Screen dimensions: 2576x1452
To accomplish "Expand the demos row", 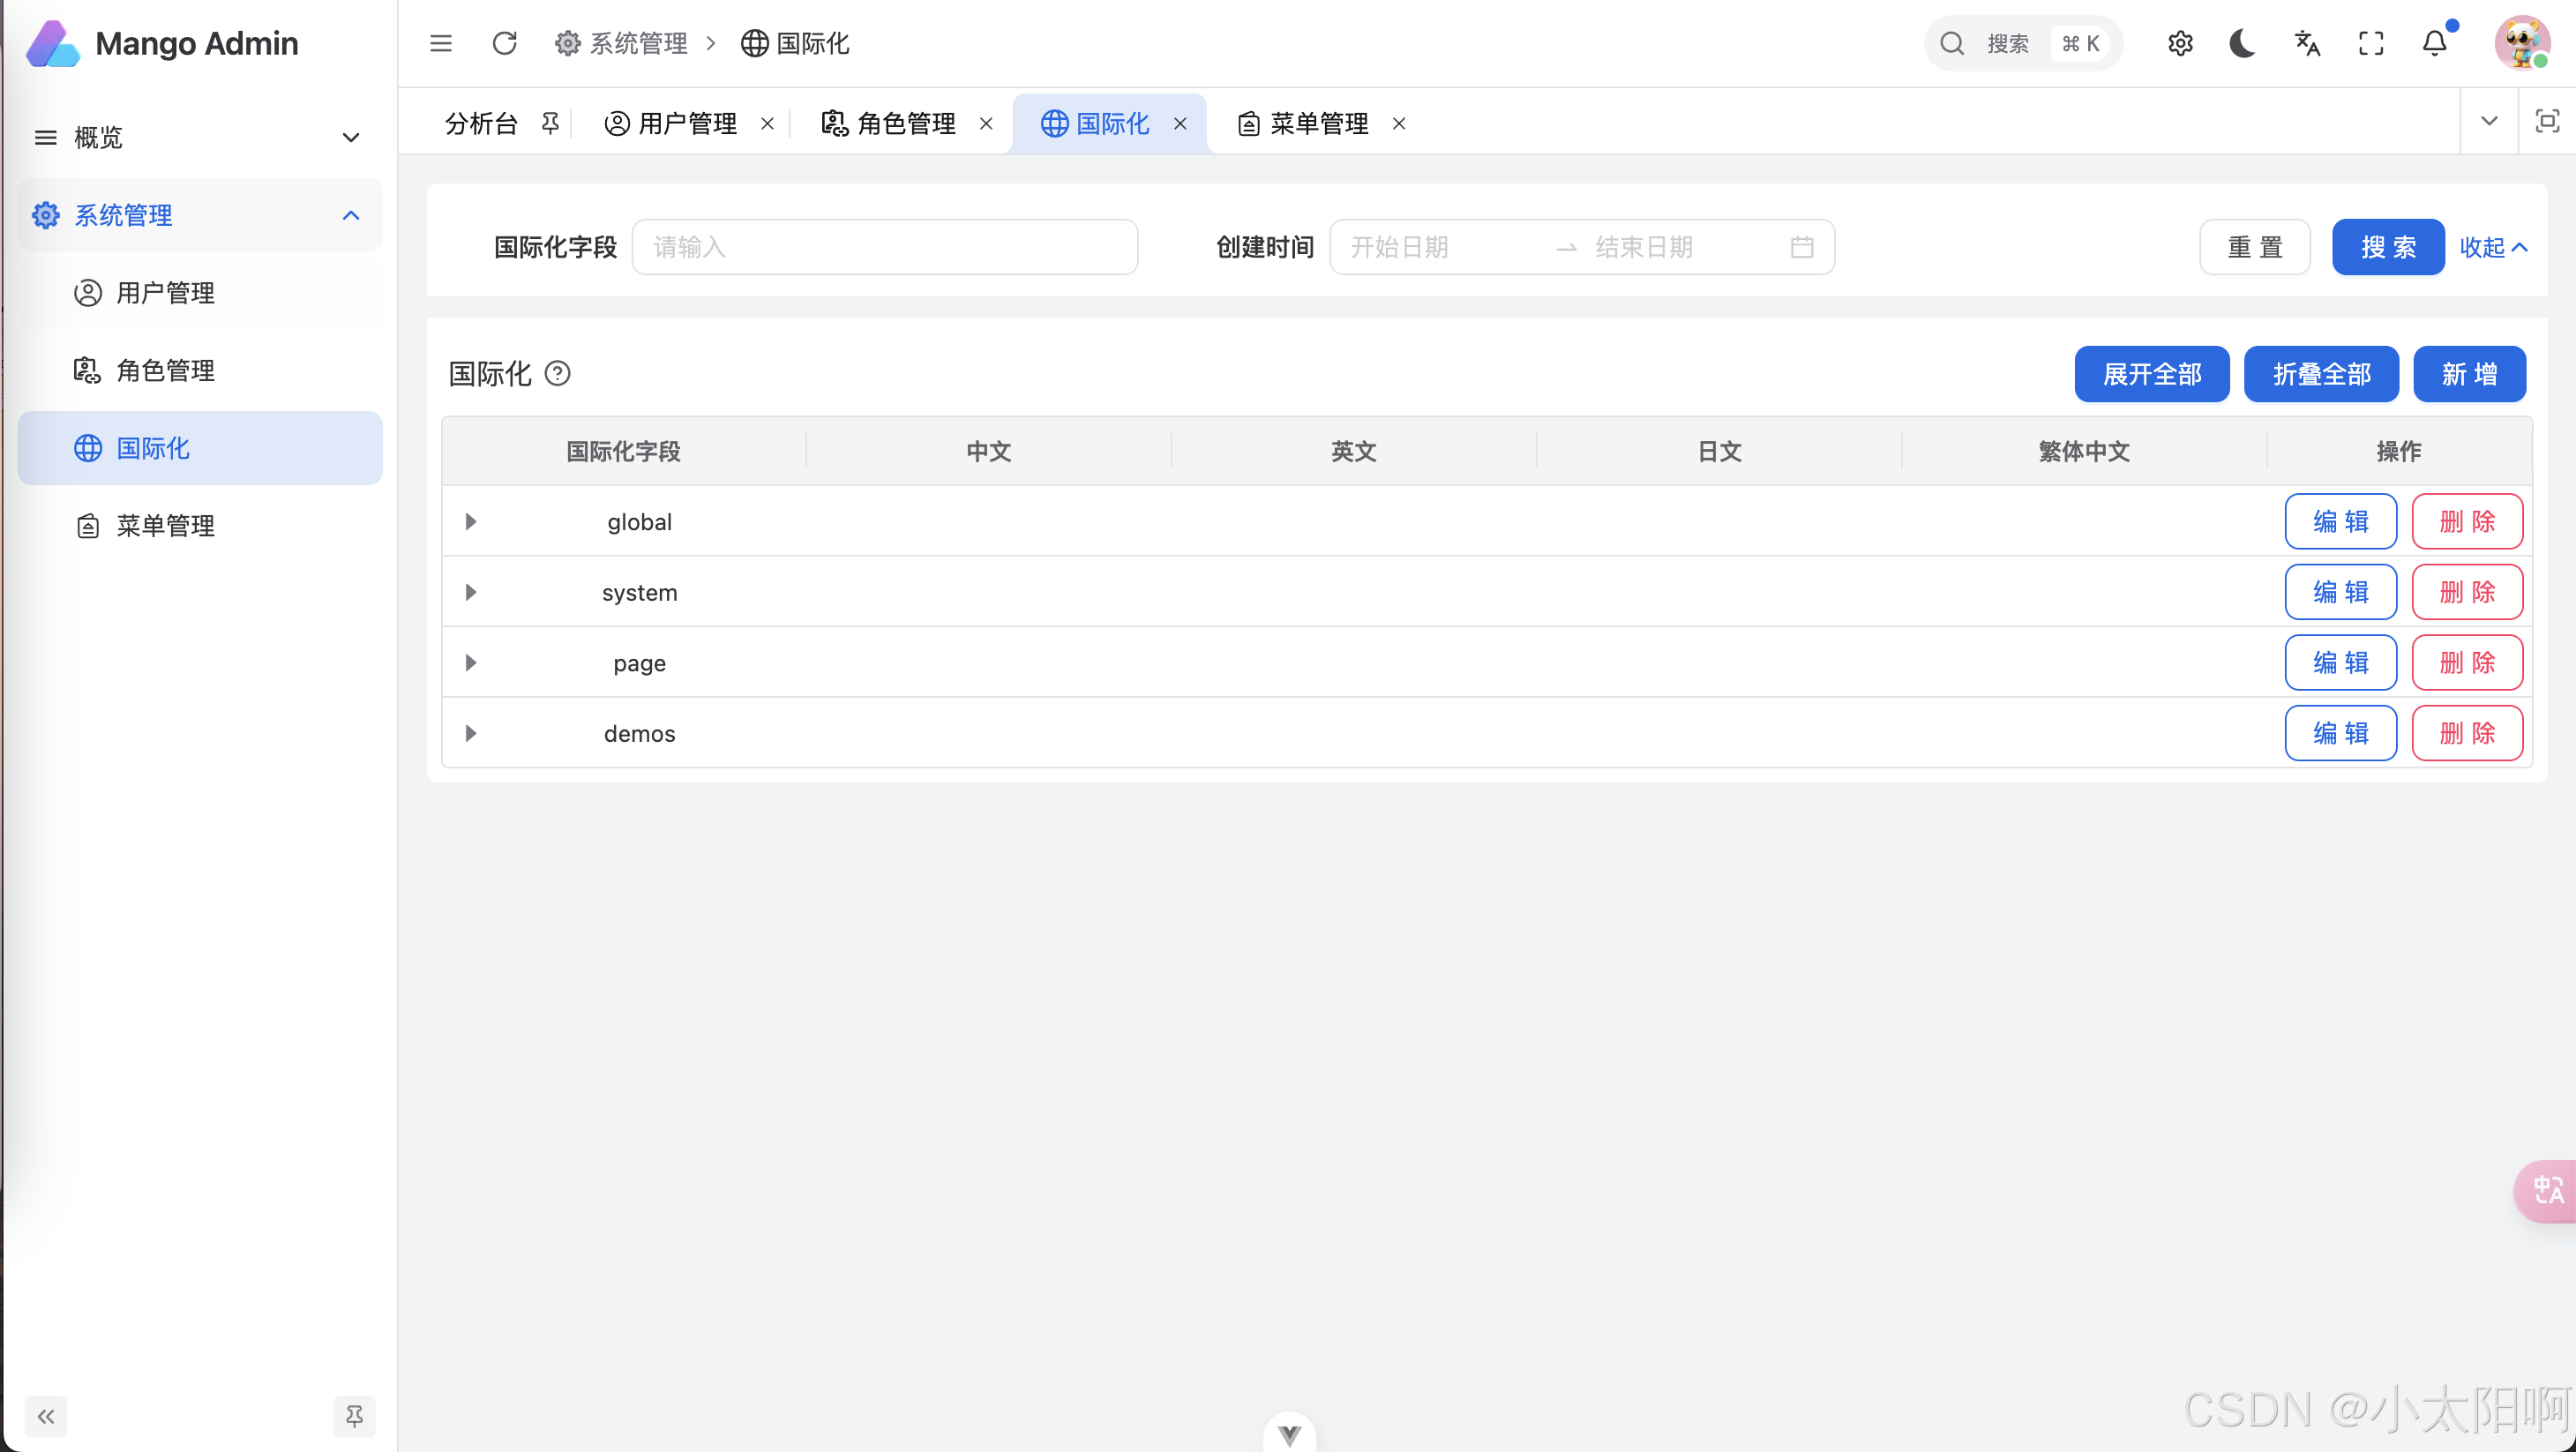I will [471, 733].
